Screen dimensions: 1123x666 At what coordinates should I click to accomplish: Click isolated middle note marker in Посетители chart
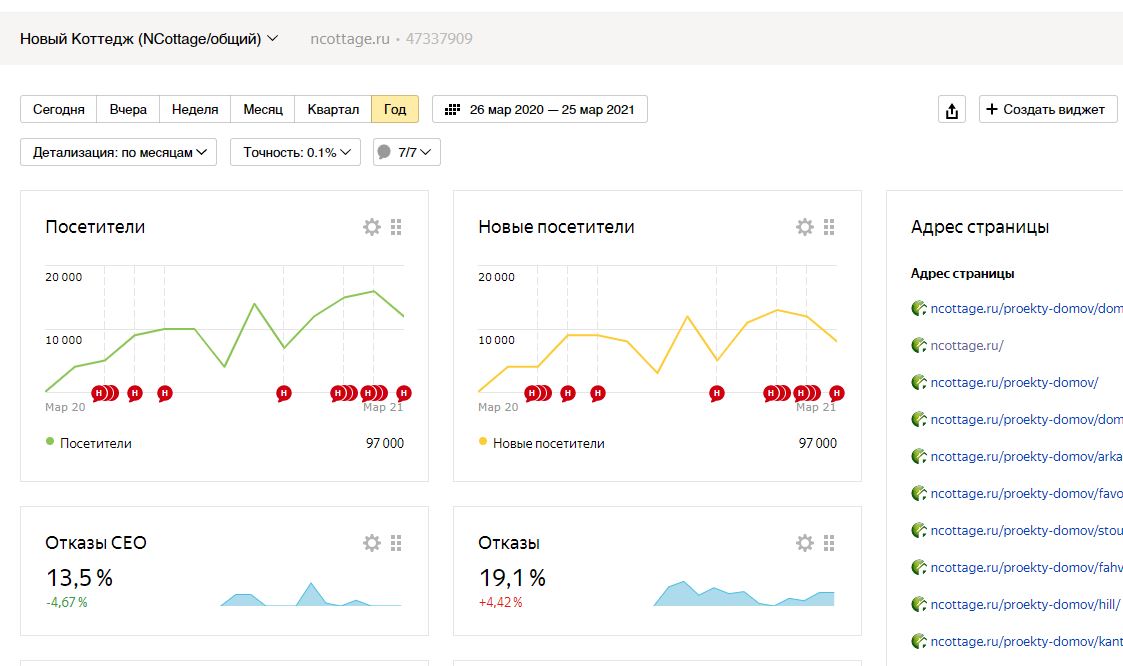pos(284,393)
